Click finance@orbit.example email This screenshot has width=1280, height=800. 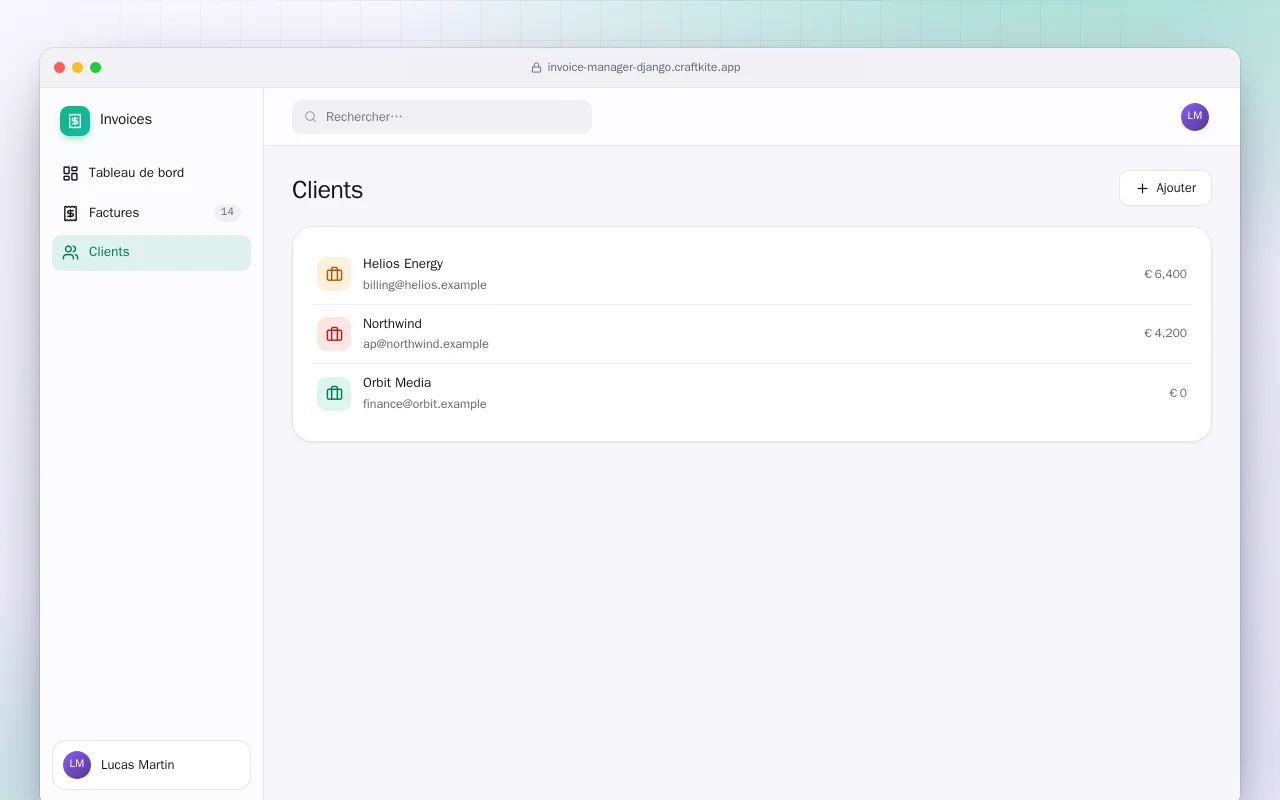click(x=425, y=404)
